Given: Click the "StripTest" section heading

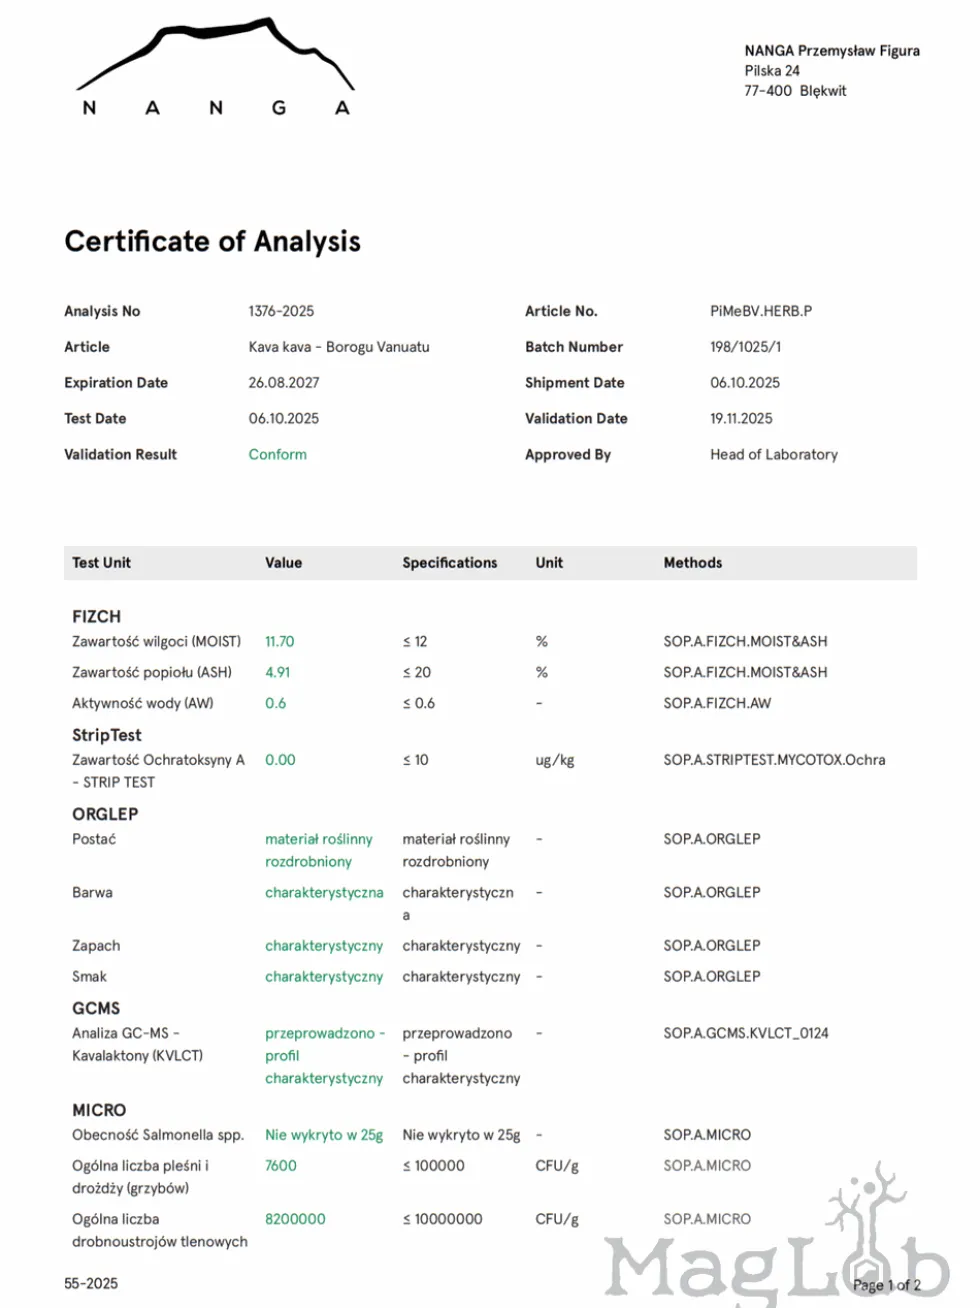Looking at the screenshot, I should coord(107,735).
